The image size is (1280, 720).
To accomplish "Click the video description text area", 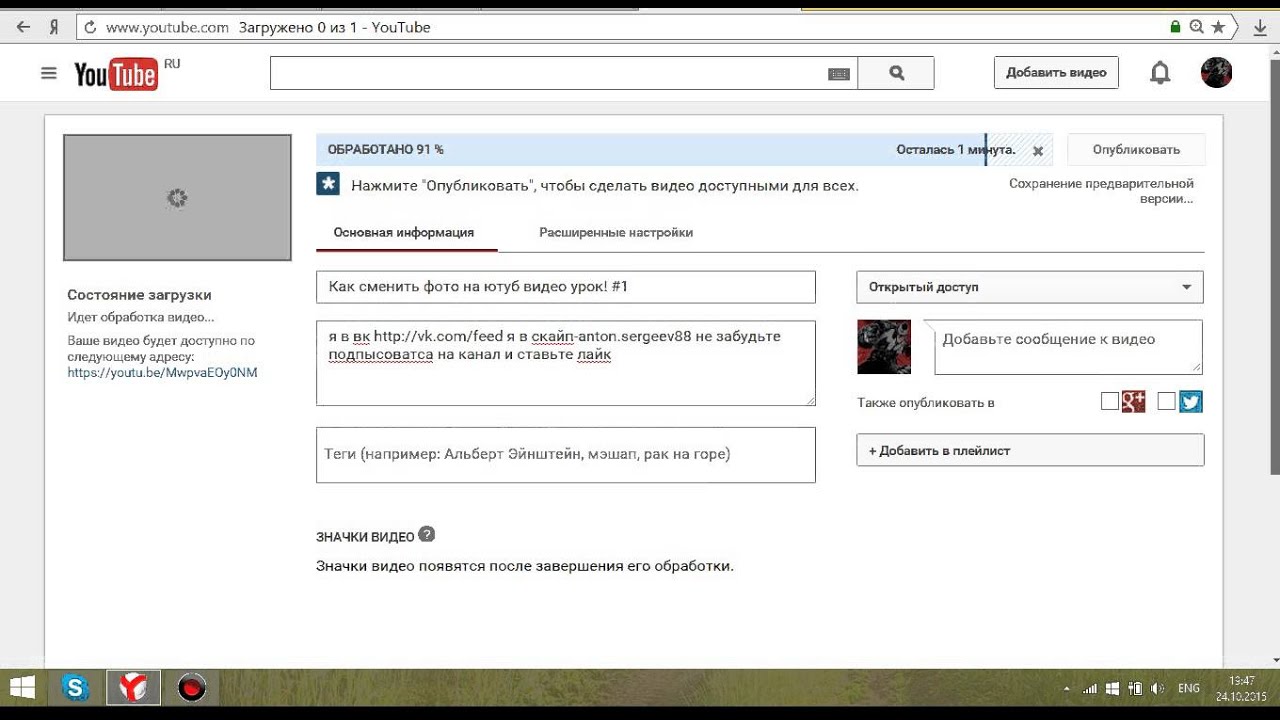I will 566,363.
